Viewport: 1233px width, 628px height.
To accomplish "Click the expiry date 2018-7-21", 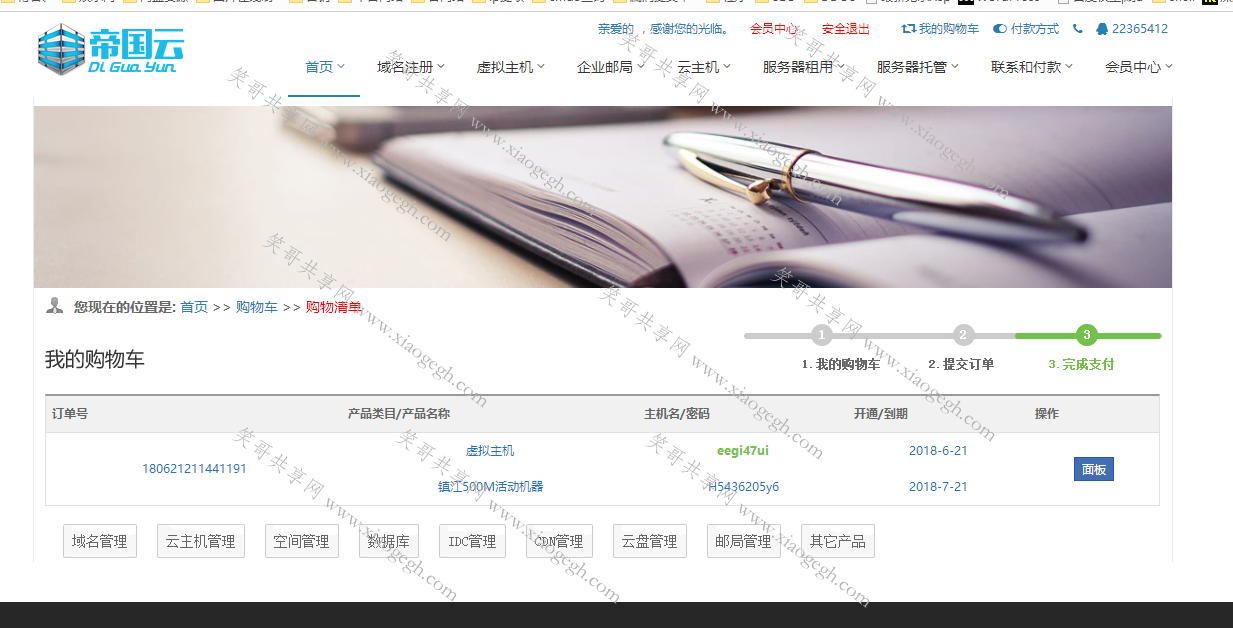I will coord(938,487).
